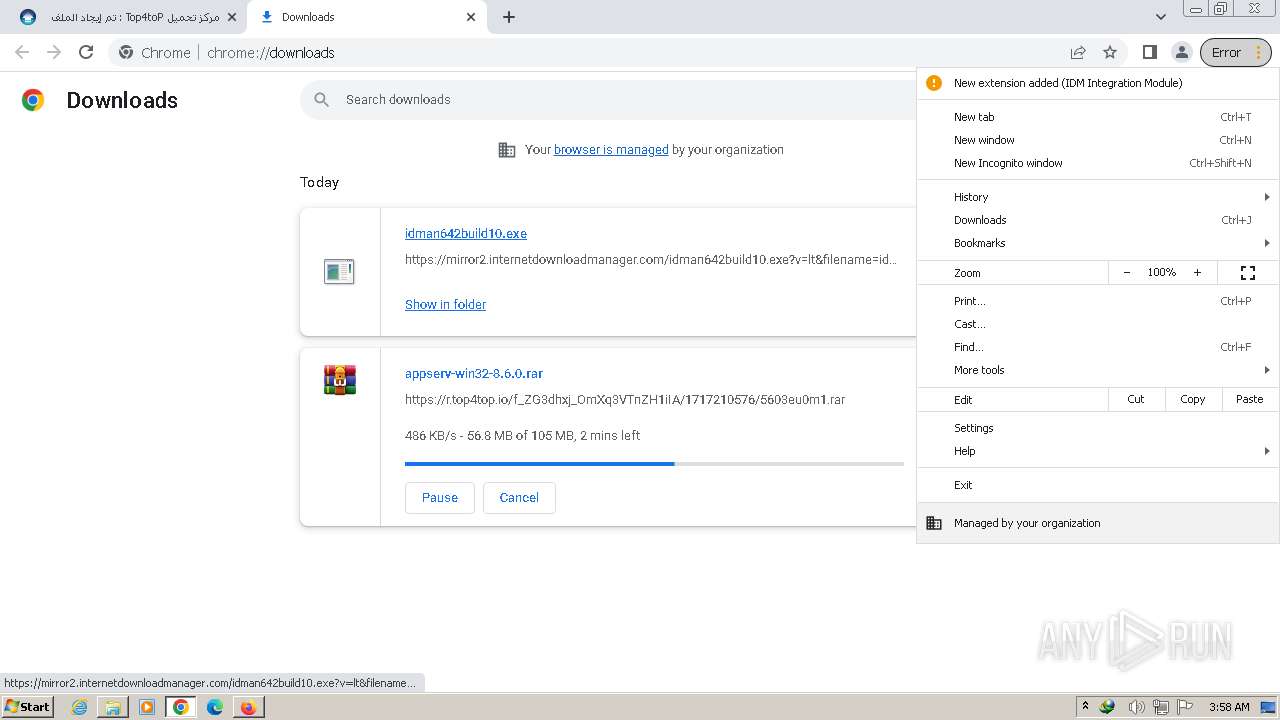Click the share page icon in address bar
The image size is (1280, 720).
[x=1078, y=52]
